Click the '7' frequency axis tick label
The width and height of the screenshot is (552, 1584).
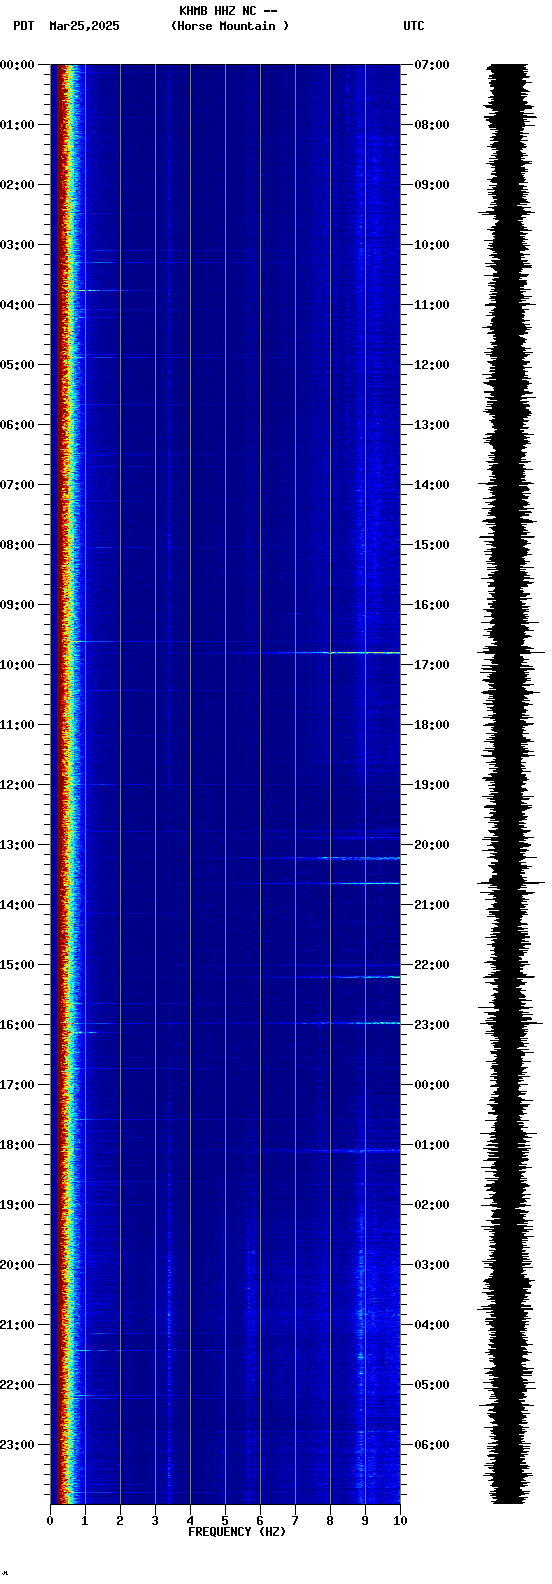click(x=295, y=1521)
